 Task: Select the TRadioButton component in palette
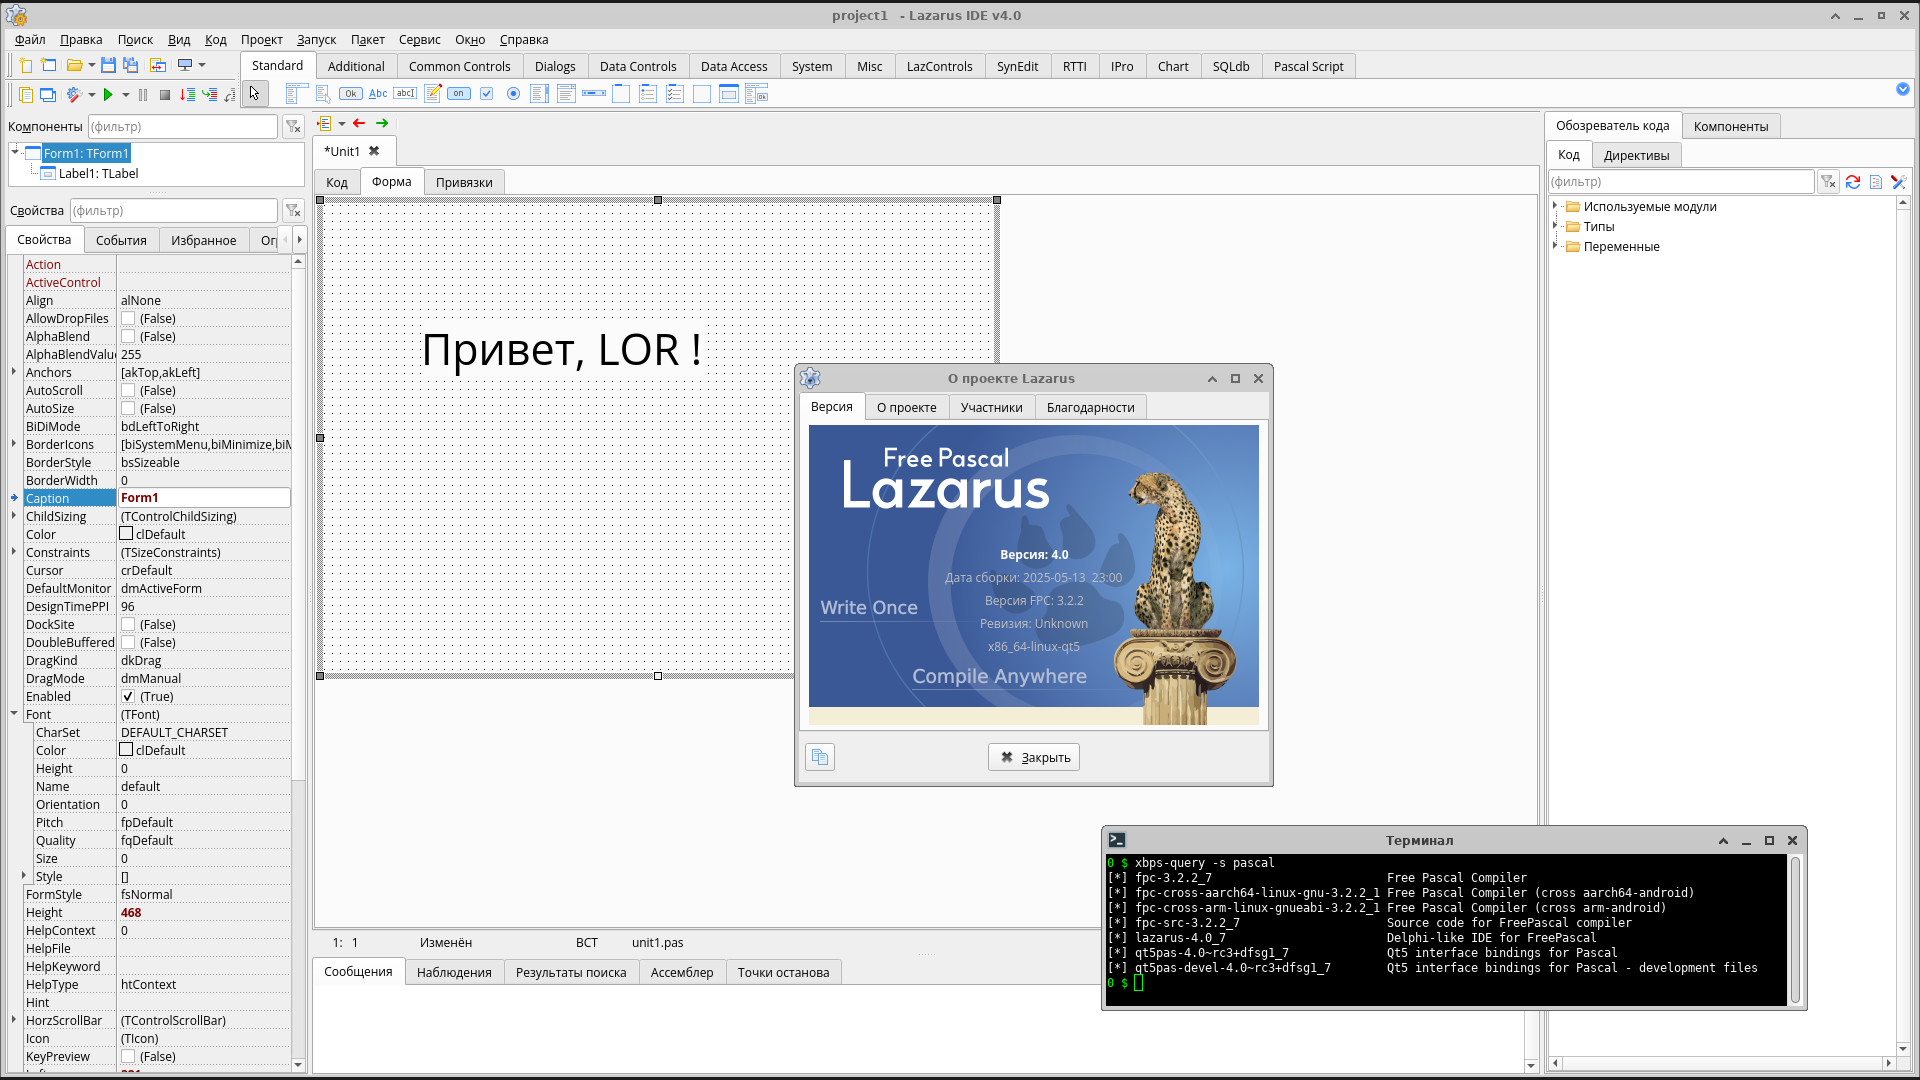[514, 94]
